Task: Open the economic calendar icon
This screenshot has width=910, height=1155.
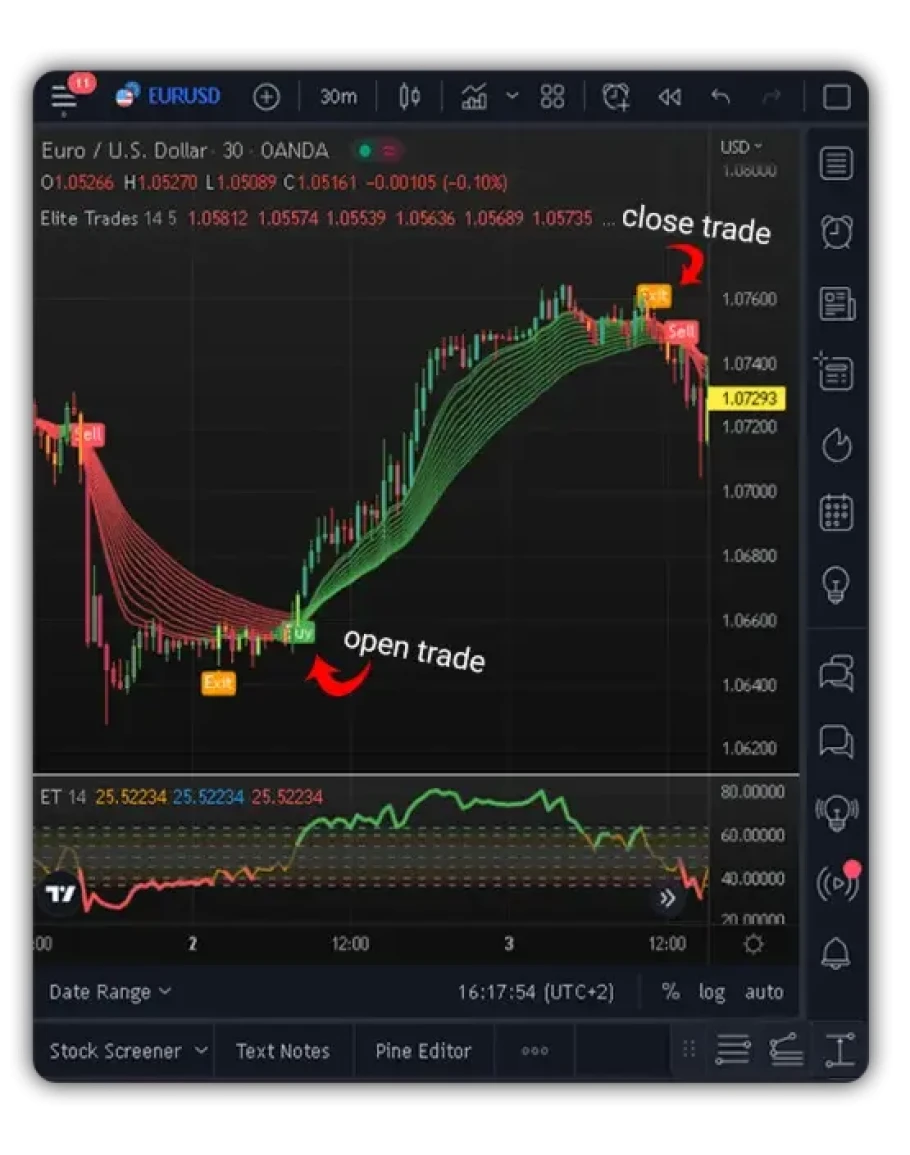Action: [x=836, y=513]
